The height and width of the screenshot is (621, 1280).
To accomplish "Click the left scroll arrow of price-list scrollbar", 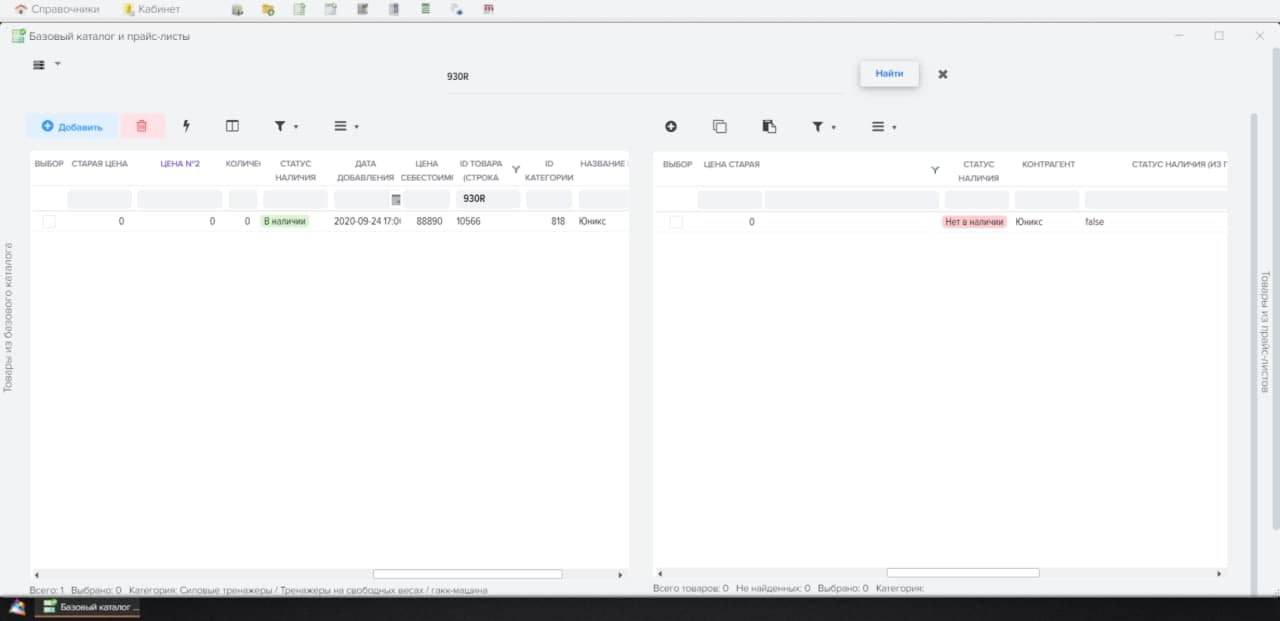I will pos(660,574).
